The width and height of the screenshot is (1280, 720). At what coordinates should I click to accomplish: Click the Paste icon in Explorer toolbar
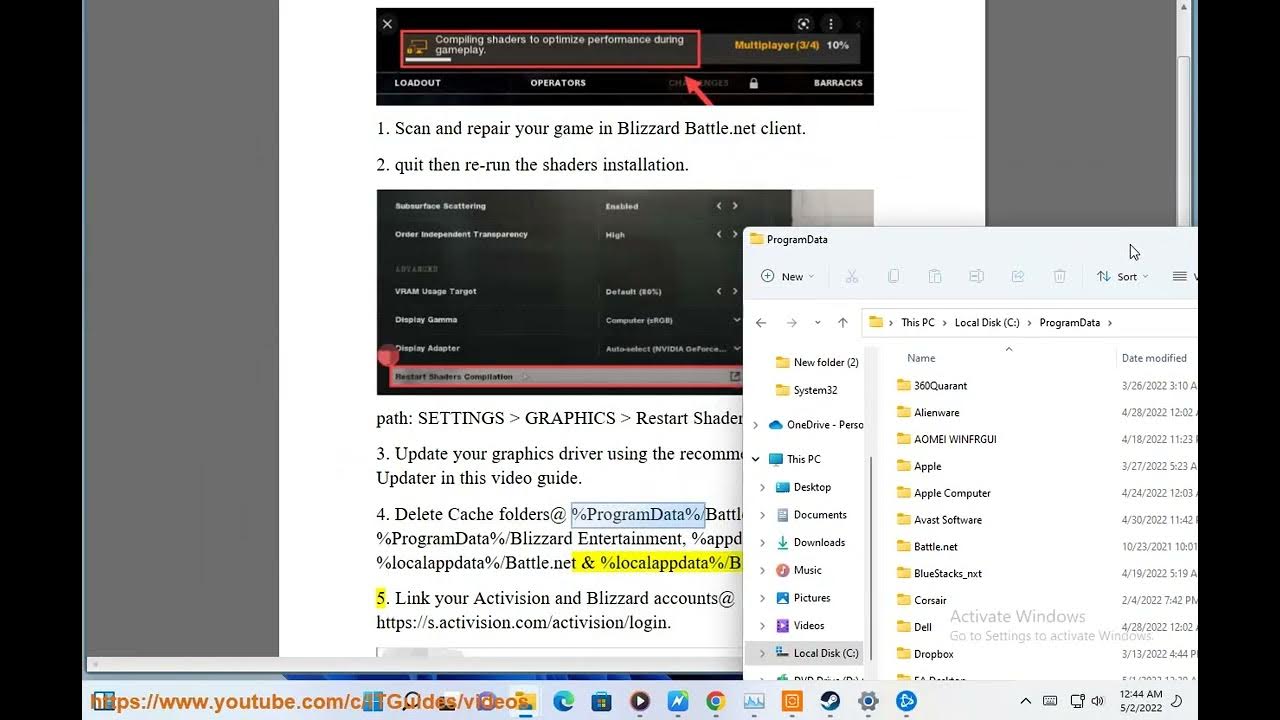(935, 276)
